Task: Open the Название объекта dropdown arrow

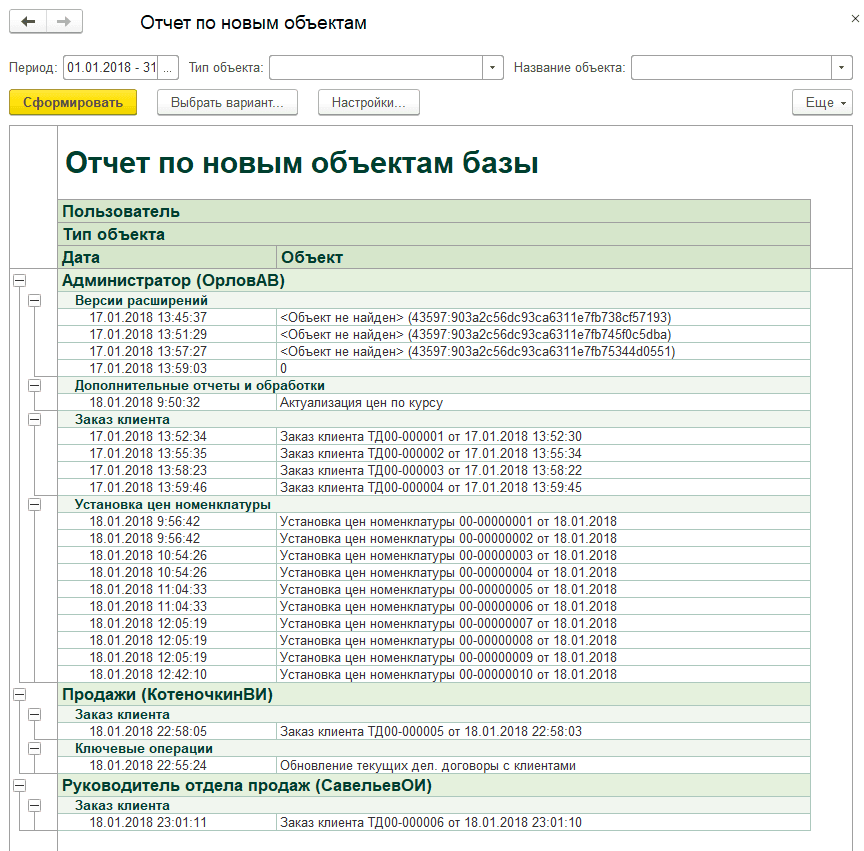Action: [x=841, y=68]
